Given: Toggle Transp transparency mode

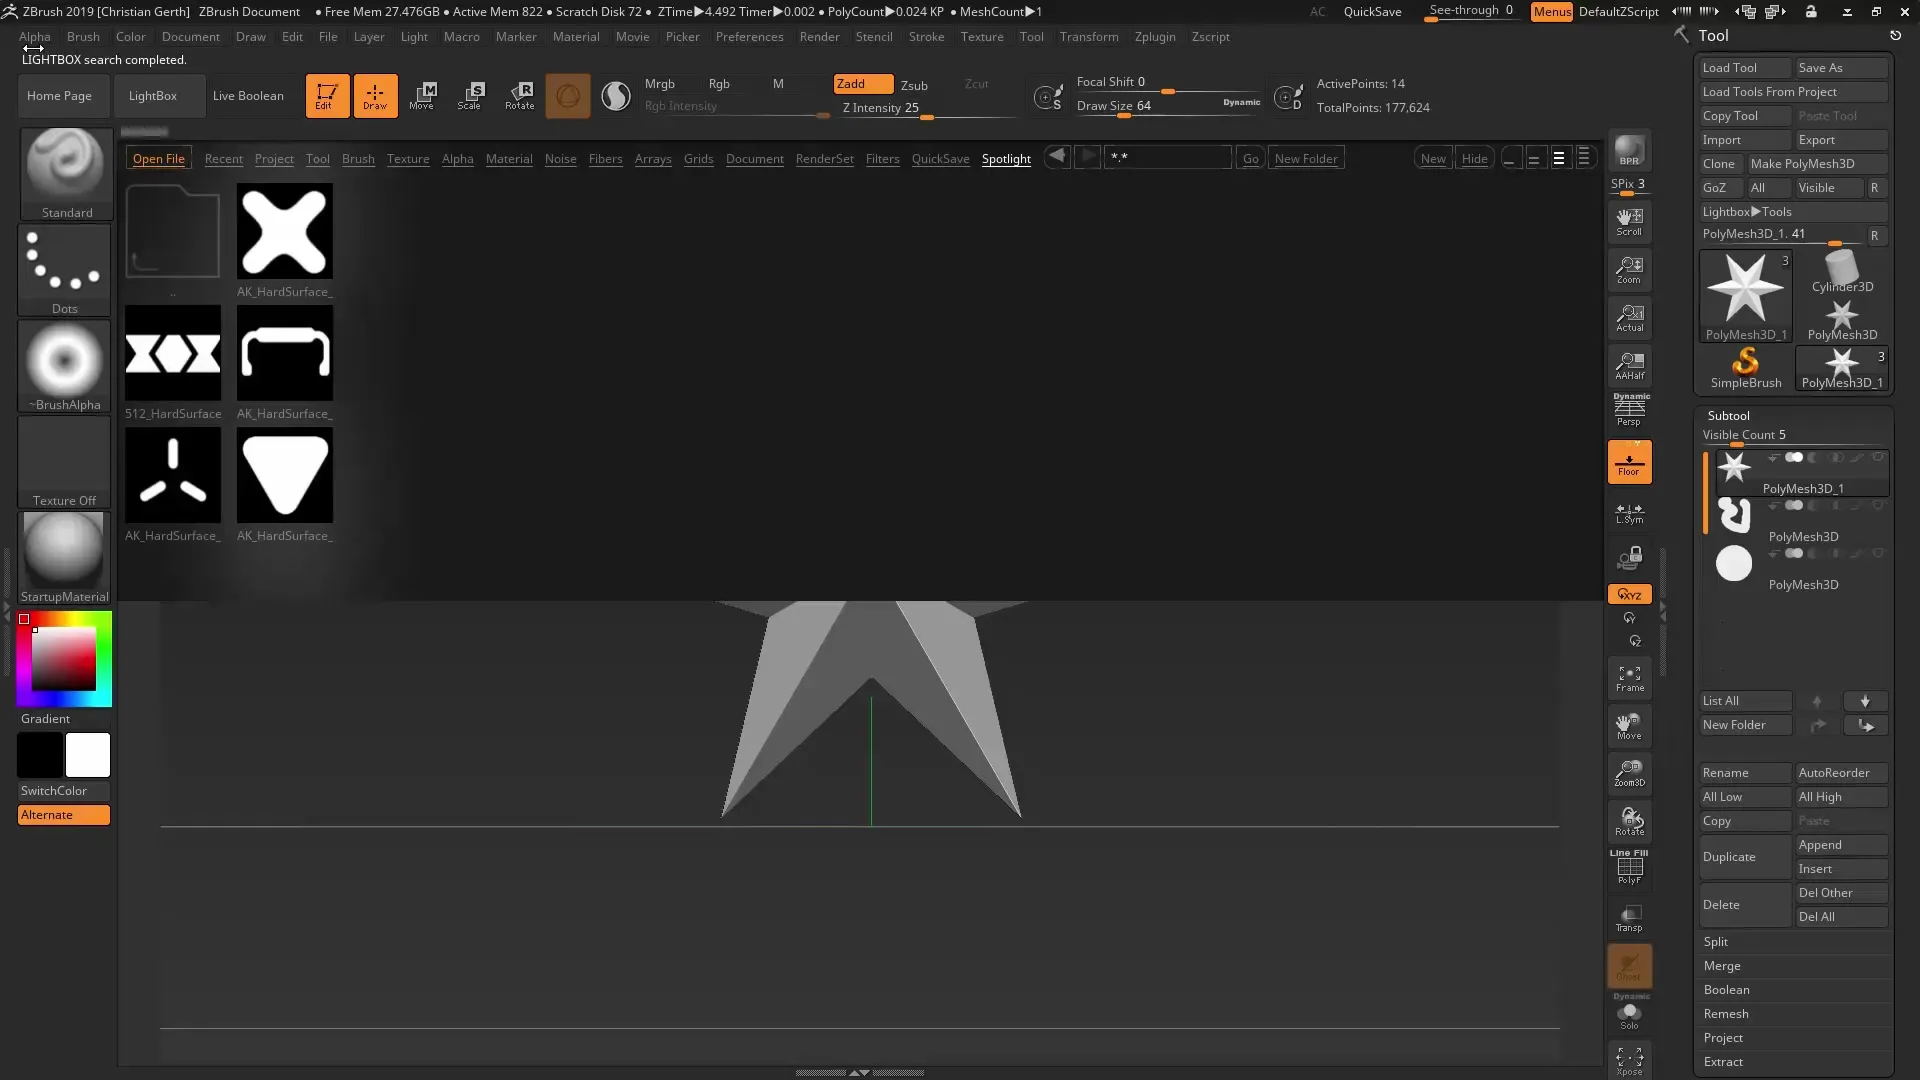Looking at the screenshot, I should (x=1629, y=918).
